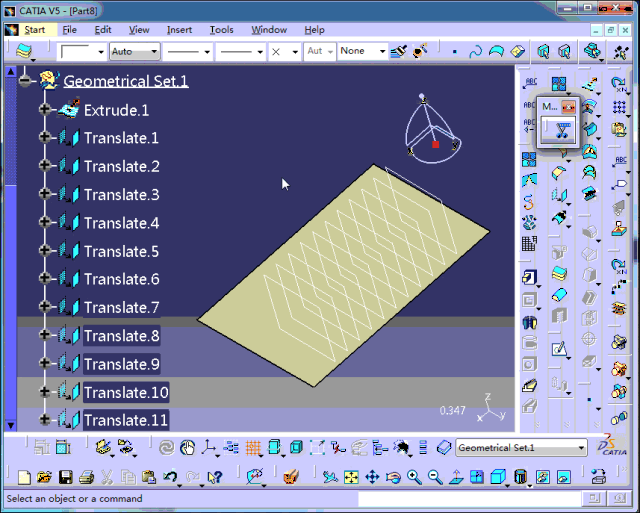Click the Painter brush icon in Graphic Properties
This screenshot has height=513, width=640.
[398, 51]
